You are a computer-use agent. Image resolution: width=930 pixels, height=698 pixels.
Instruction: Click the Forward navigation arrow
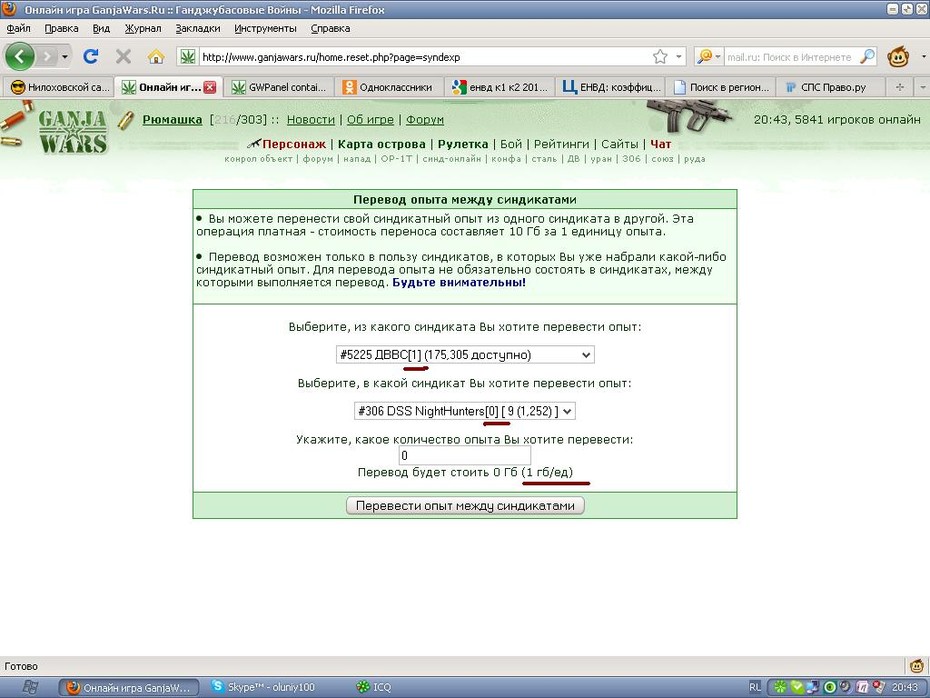47,57
